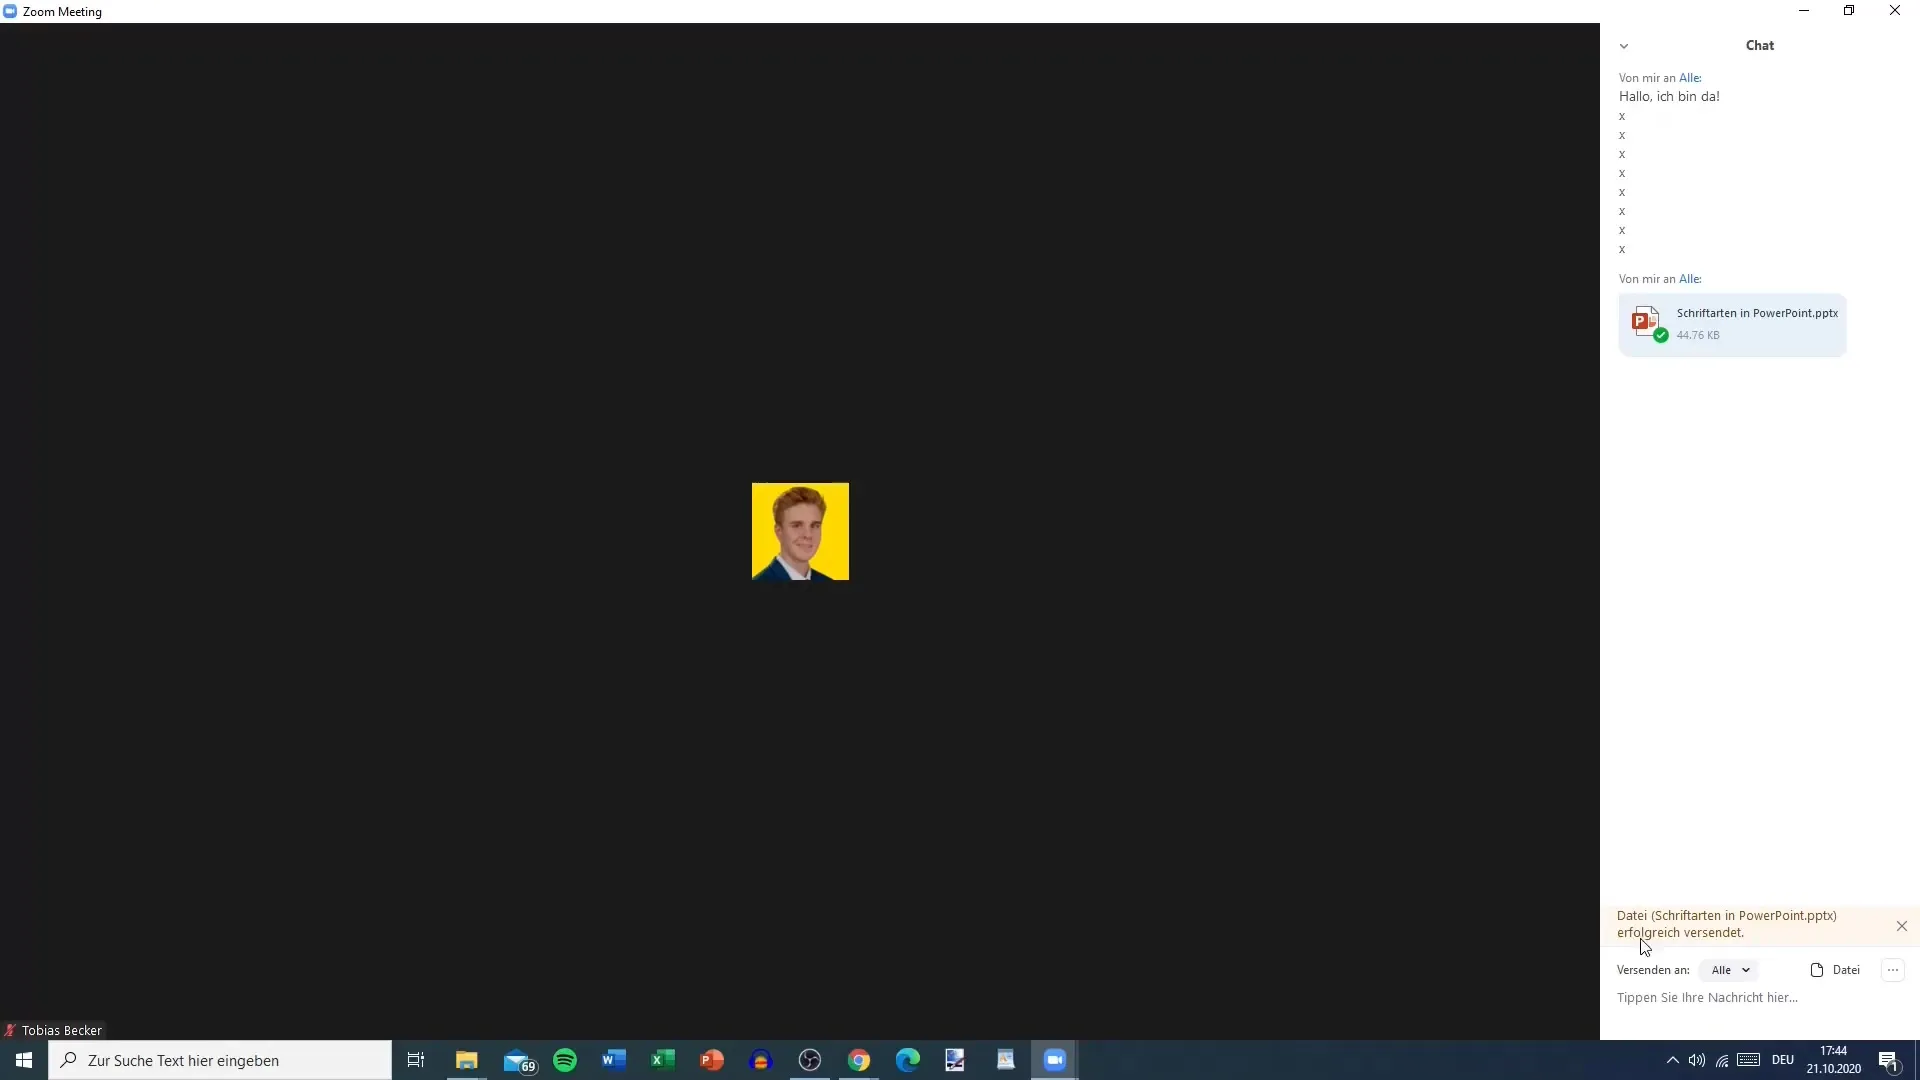Image resolution: width=1920 pixels, height=1080 pixels.
Task: Open the Spotify app from taskbar
Action: [566, 1060]
